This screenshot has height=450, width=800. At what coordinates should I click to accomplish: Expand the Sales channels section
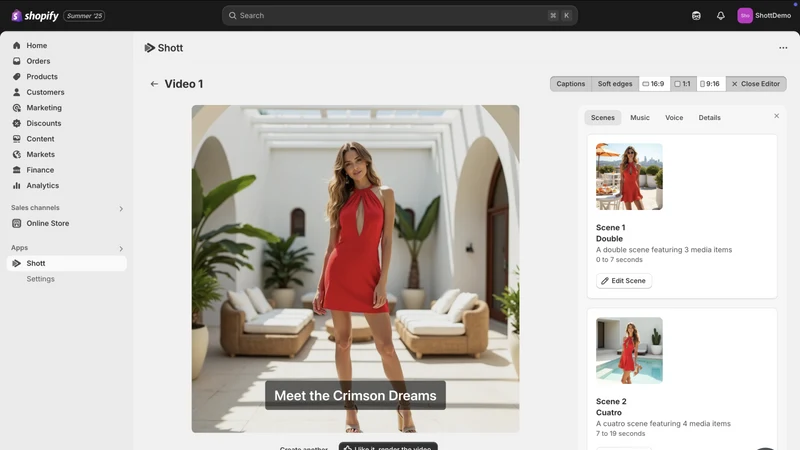click(121, 208)
